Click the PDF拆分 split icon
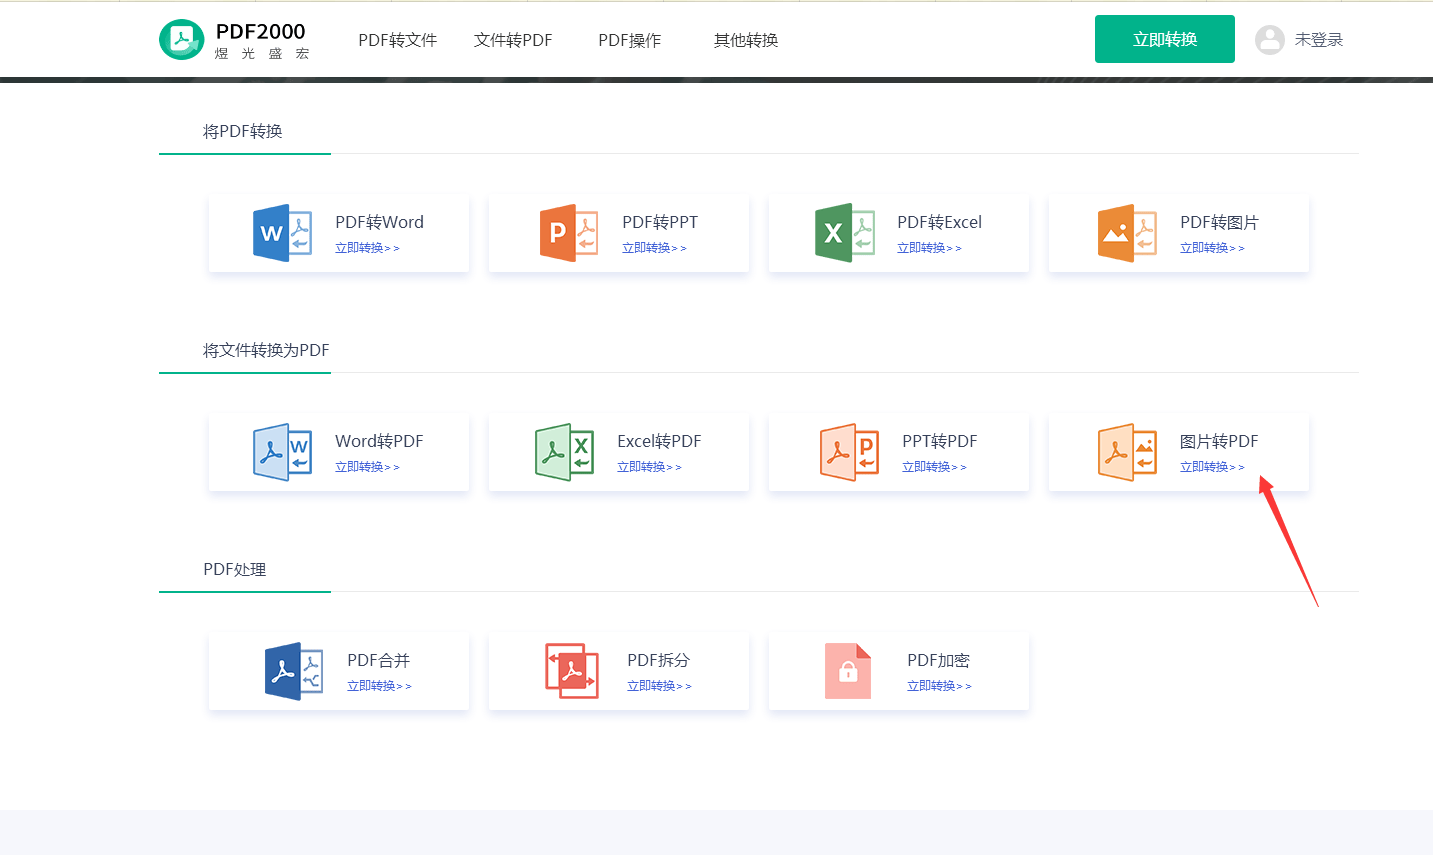Image resolution: width=1433 pixels, height=855 pixels. [x=572, y=671]
